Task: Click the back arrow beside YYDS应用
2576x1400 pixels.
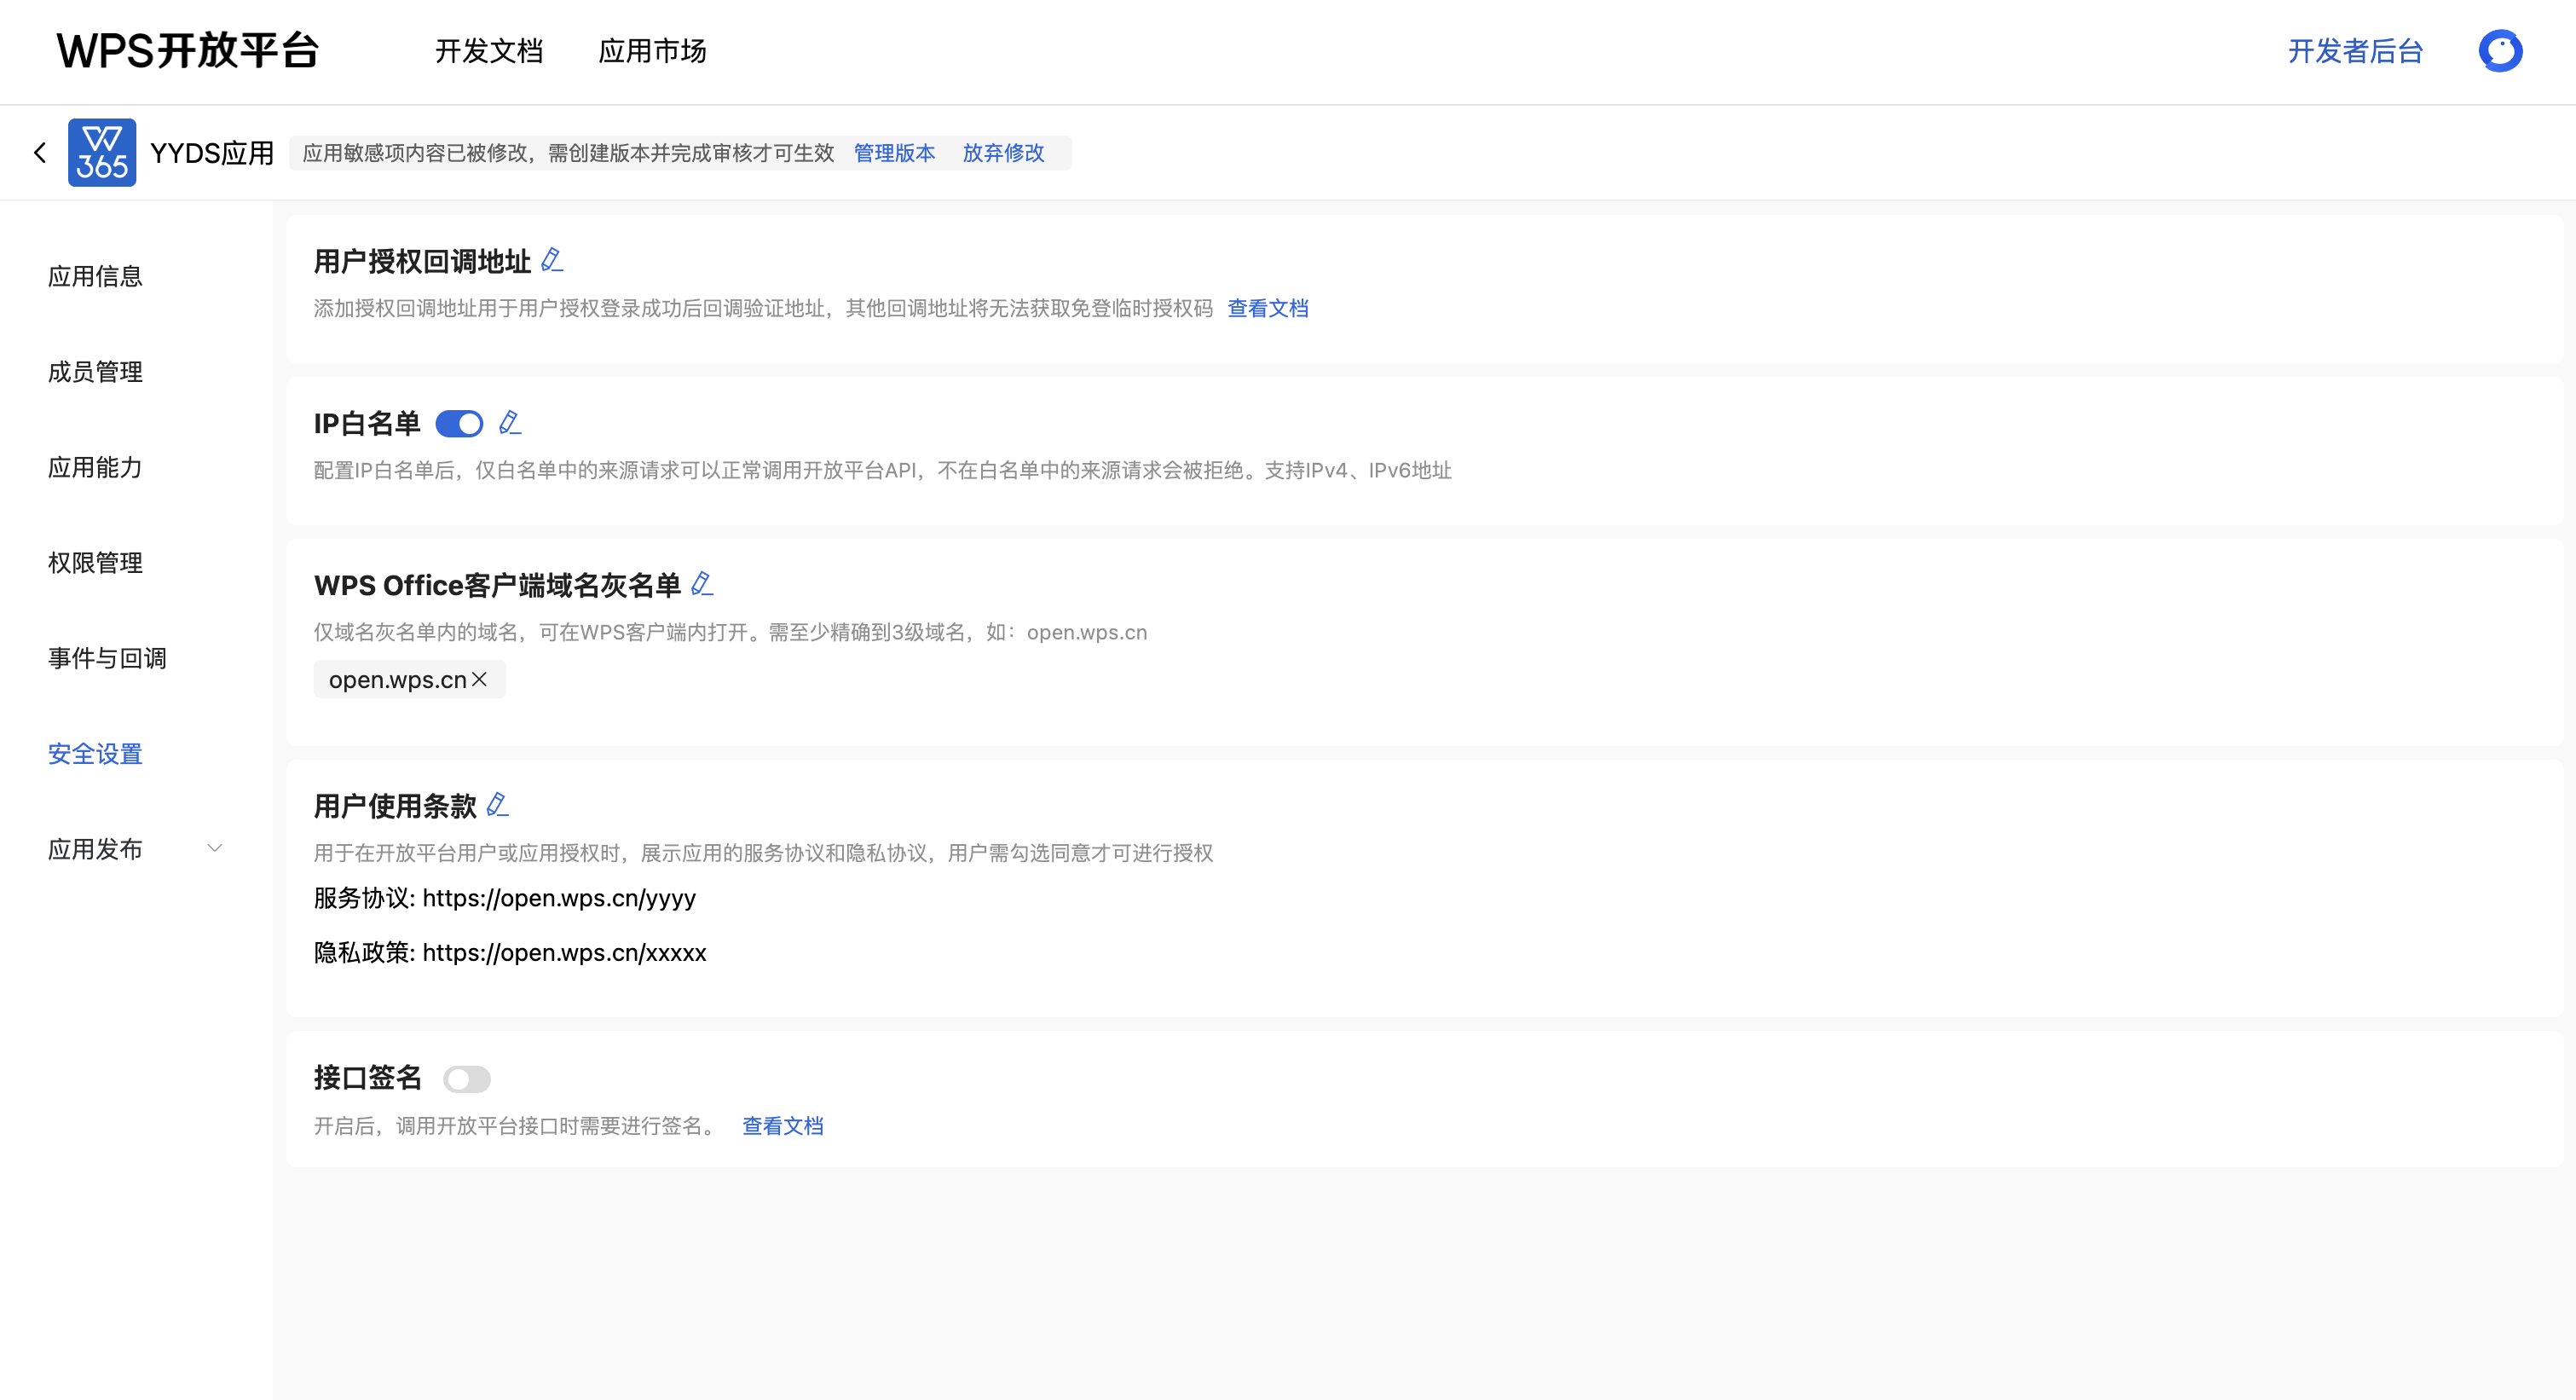Action: pos(40,153)
